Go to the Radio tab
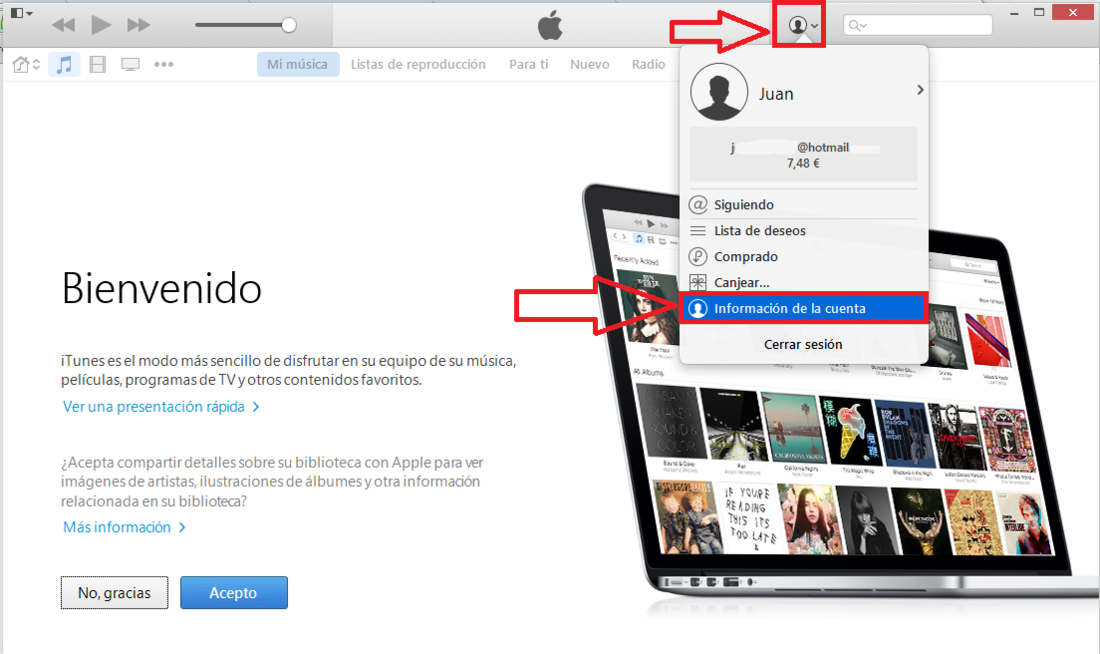The image size is (1100, 654). click(648, 65)
